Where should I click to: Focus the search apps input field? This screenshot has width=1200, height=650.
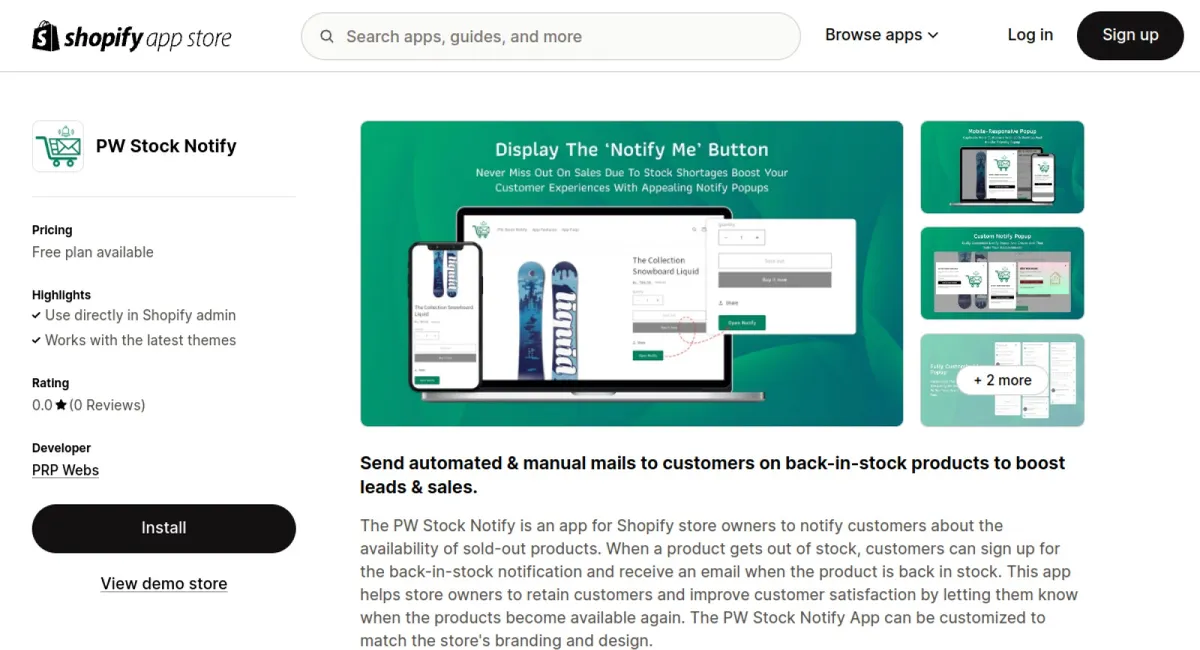560,37
